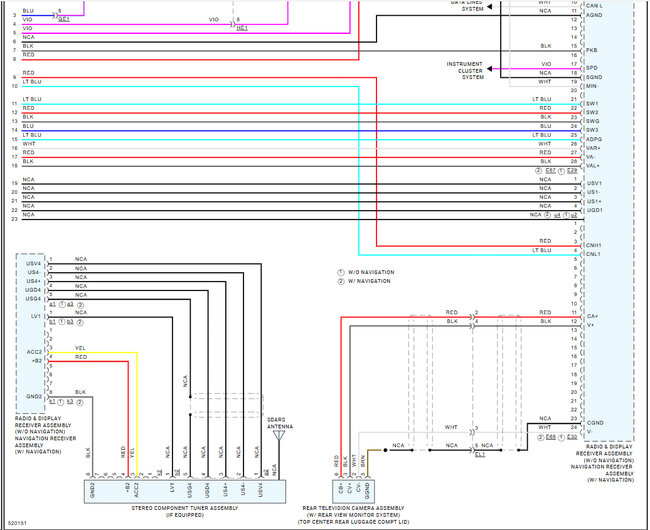The width and height of the screenshot is (650, 530).
Task: Click the US1- terminal label
Action: coord(593,192)
